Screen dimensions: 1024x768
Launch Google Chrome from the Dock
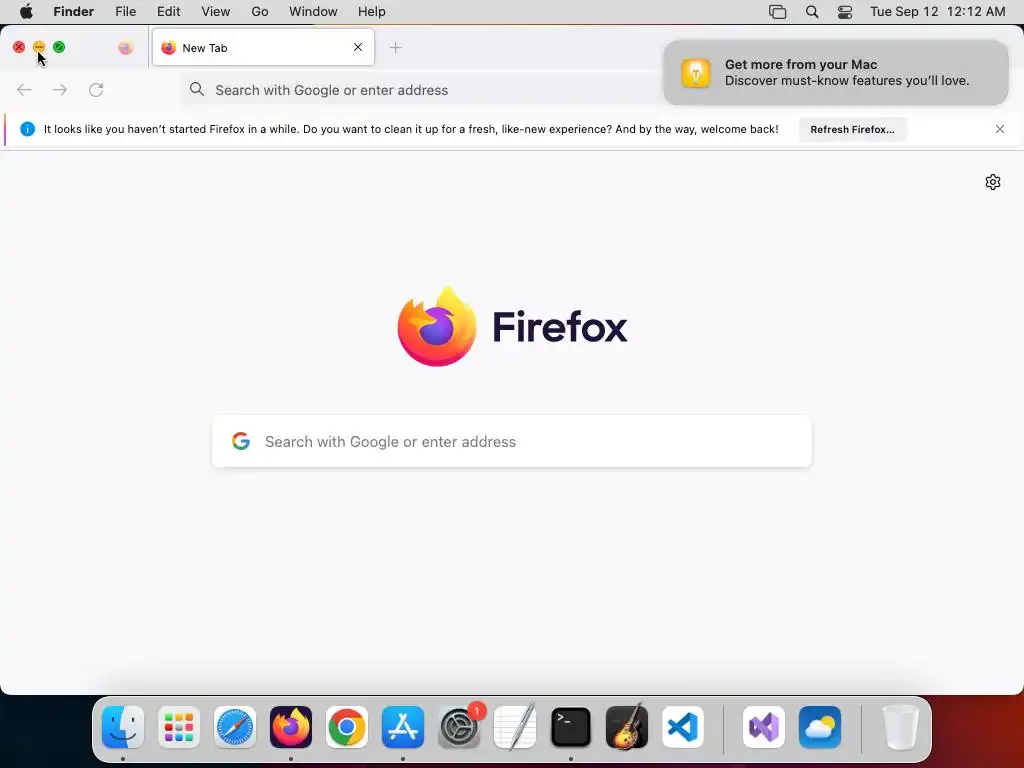(x=347, y=727)
